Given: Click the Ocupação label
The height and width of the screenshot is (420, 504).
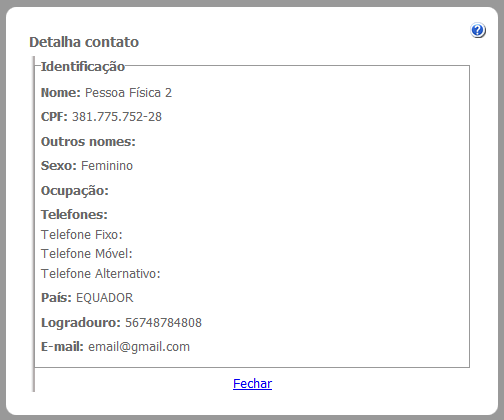Looking at the screenshot, I should 75,191.
